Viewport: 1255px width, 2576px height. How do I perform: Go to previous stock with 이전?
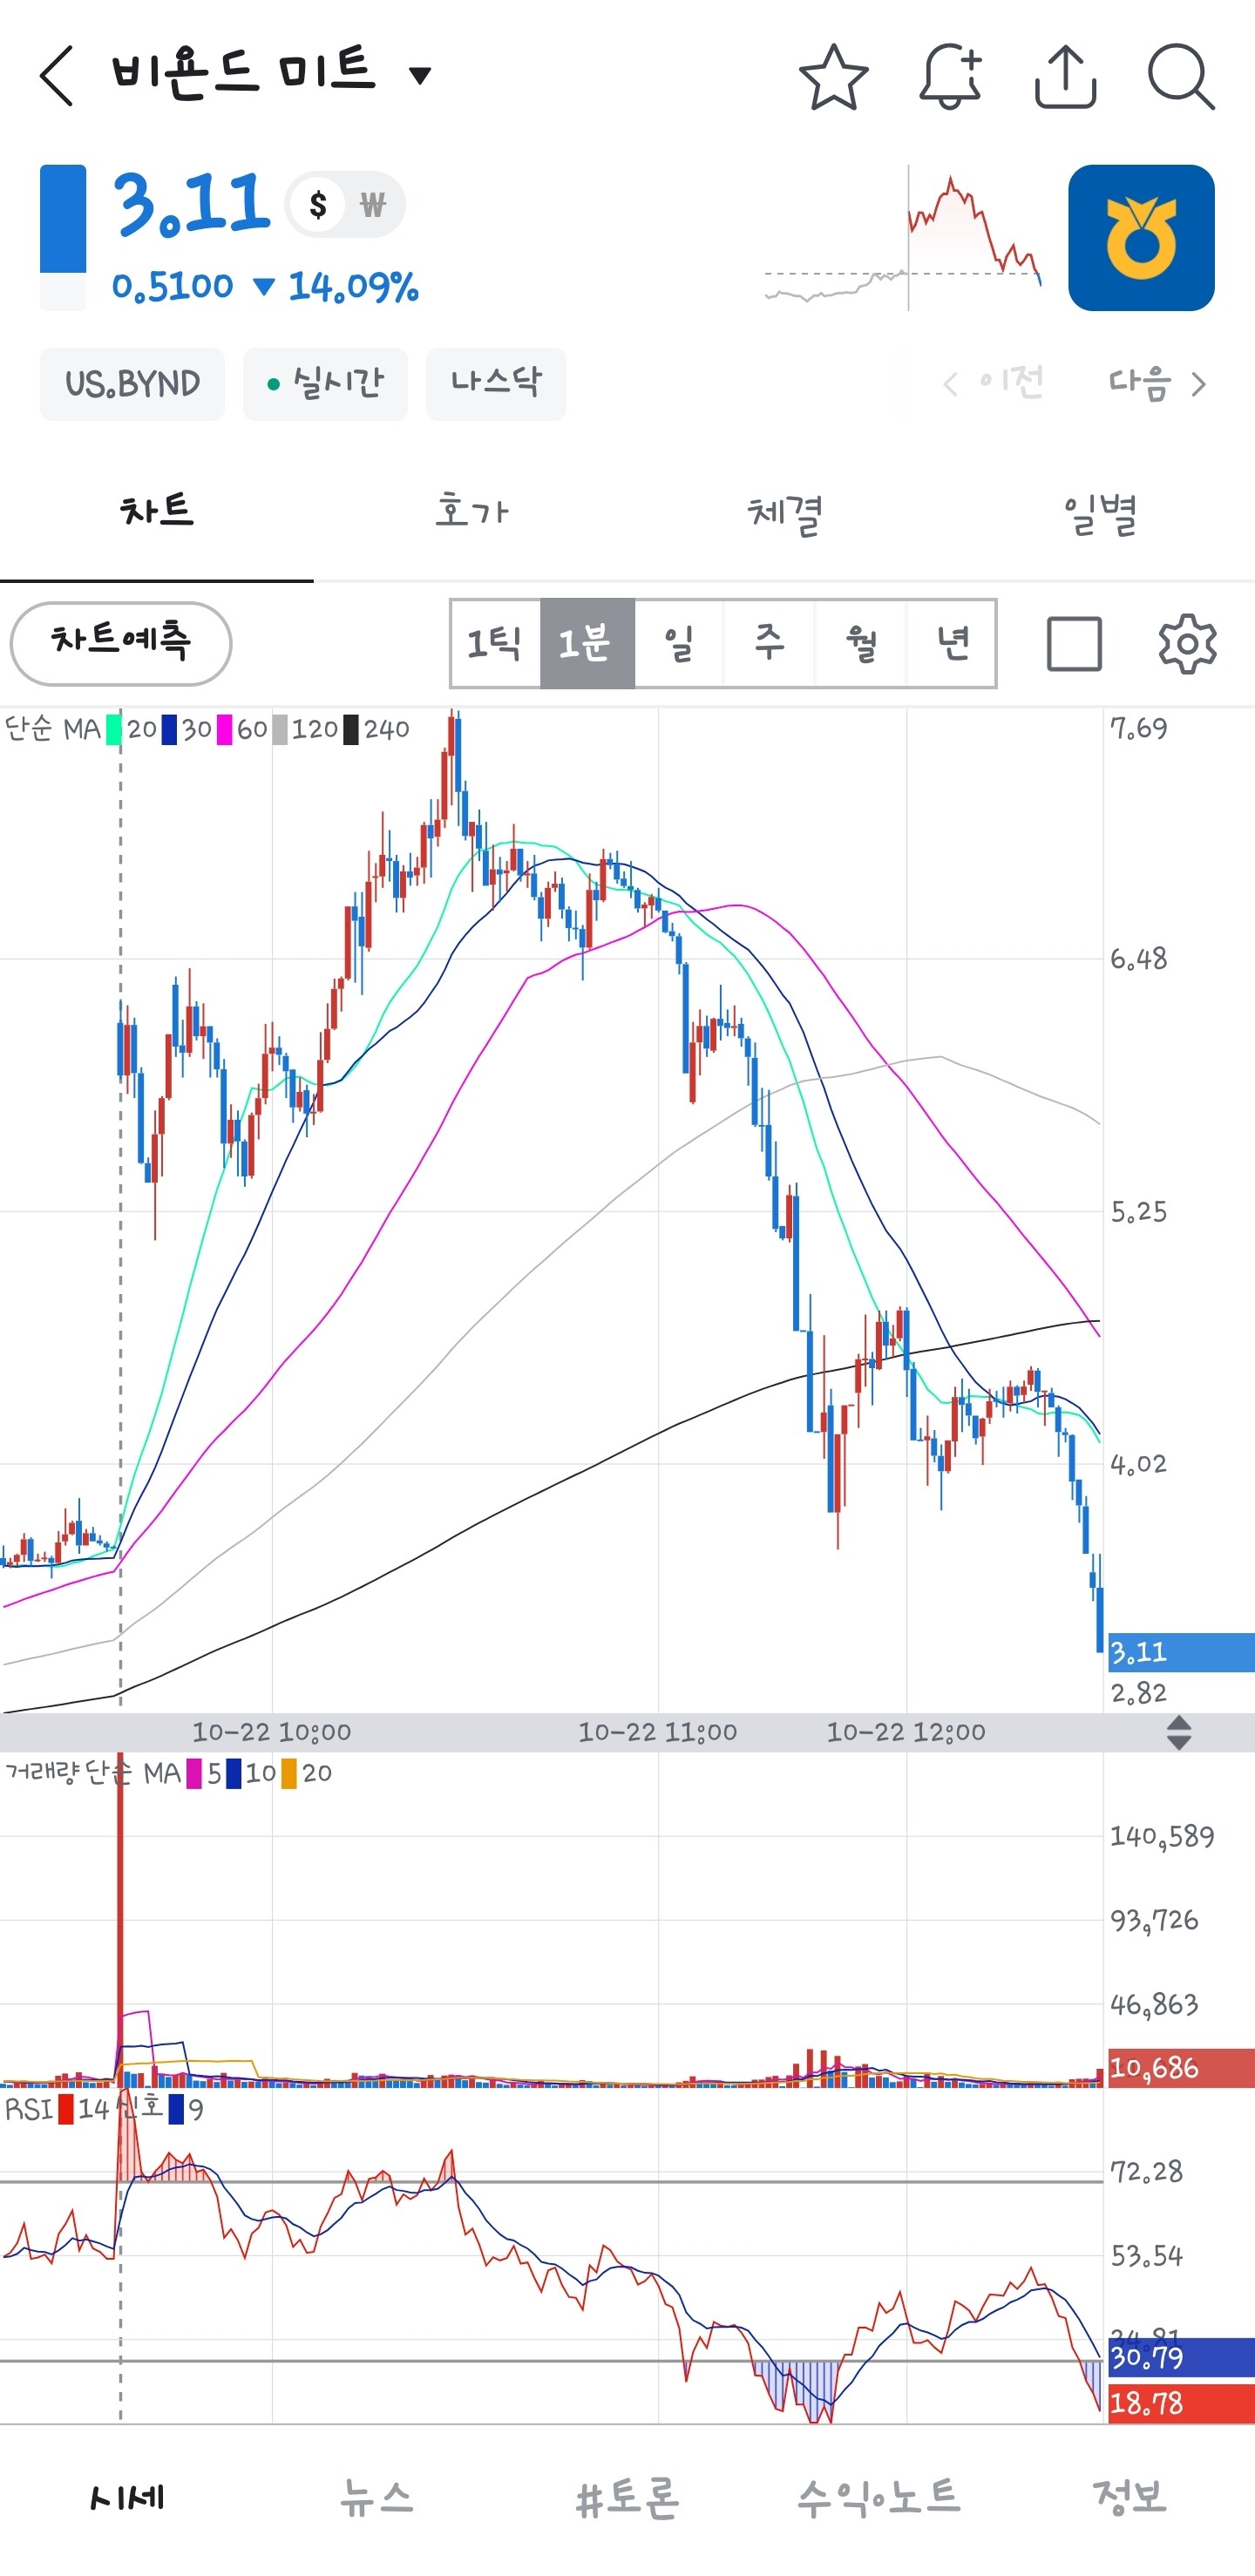click(994, 384)
